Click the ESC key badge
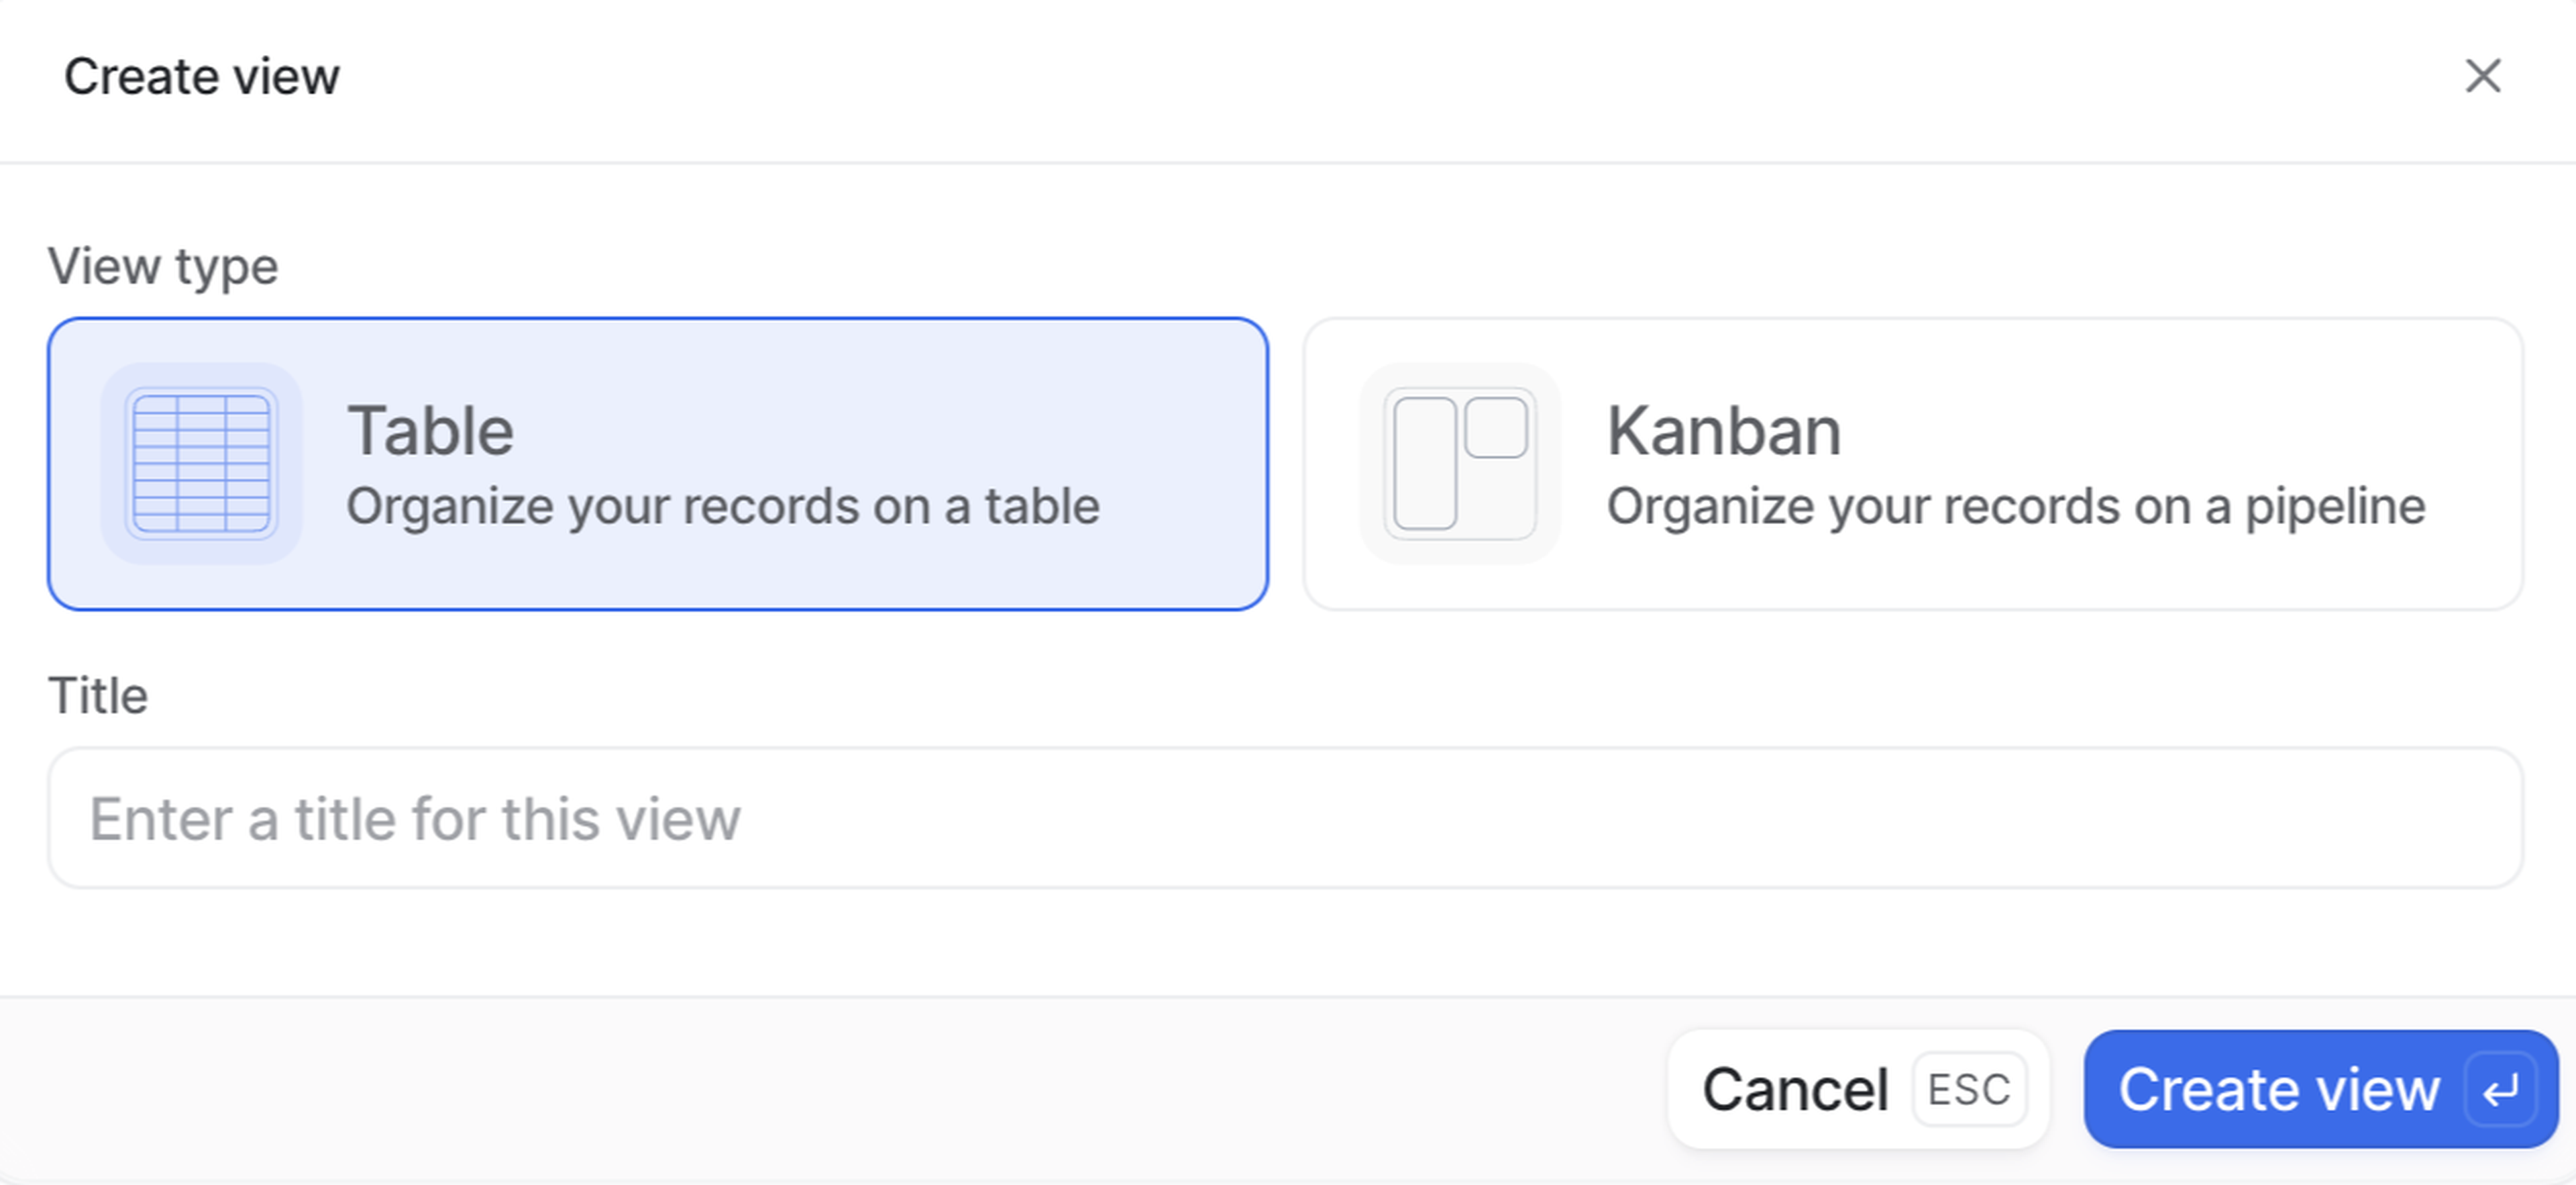This screenshot has width=2576, height=1185. pos(1968,1089)
